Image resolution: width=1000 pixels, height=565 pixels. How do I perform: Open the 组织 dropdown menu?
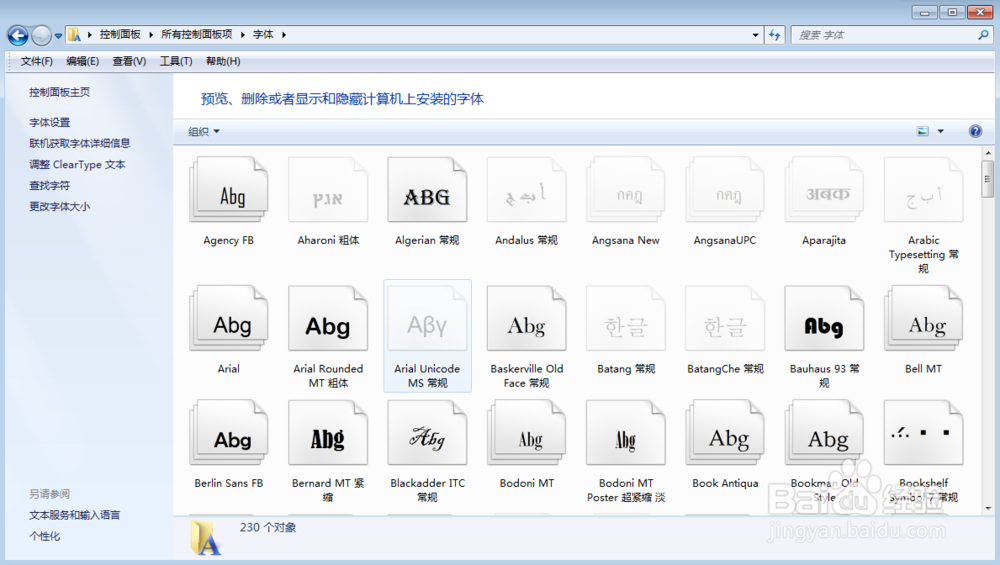[x=203, y=131]
